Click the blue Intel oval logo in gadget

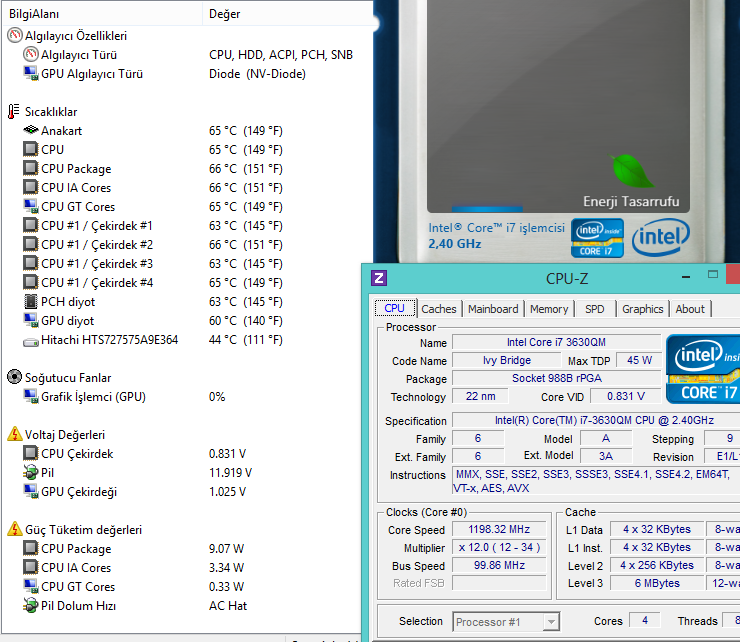661,237
